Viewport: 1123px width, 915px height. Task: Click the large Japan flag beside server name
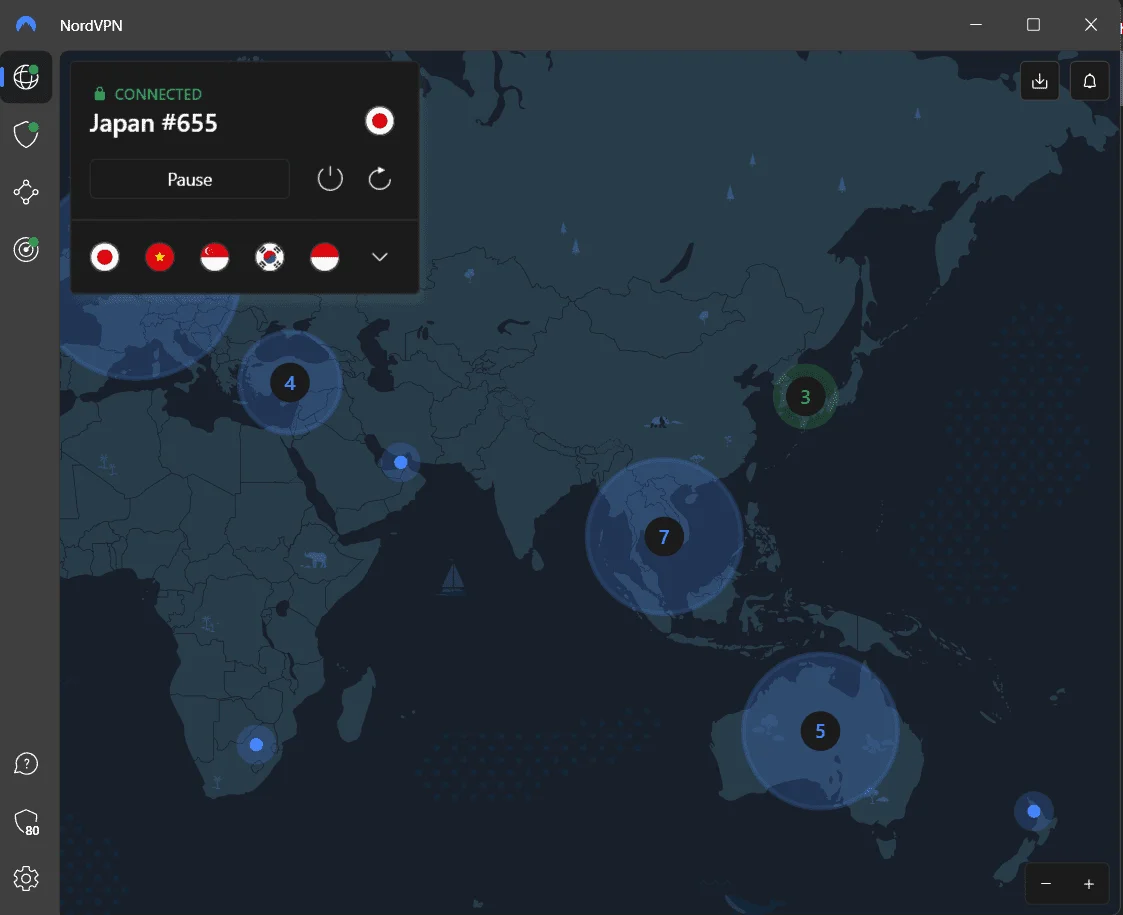(380, 121)
